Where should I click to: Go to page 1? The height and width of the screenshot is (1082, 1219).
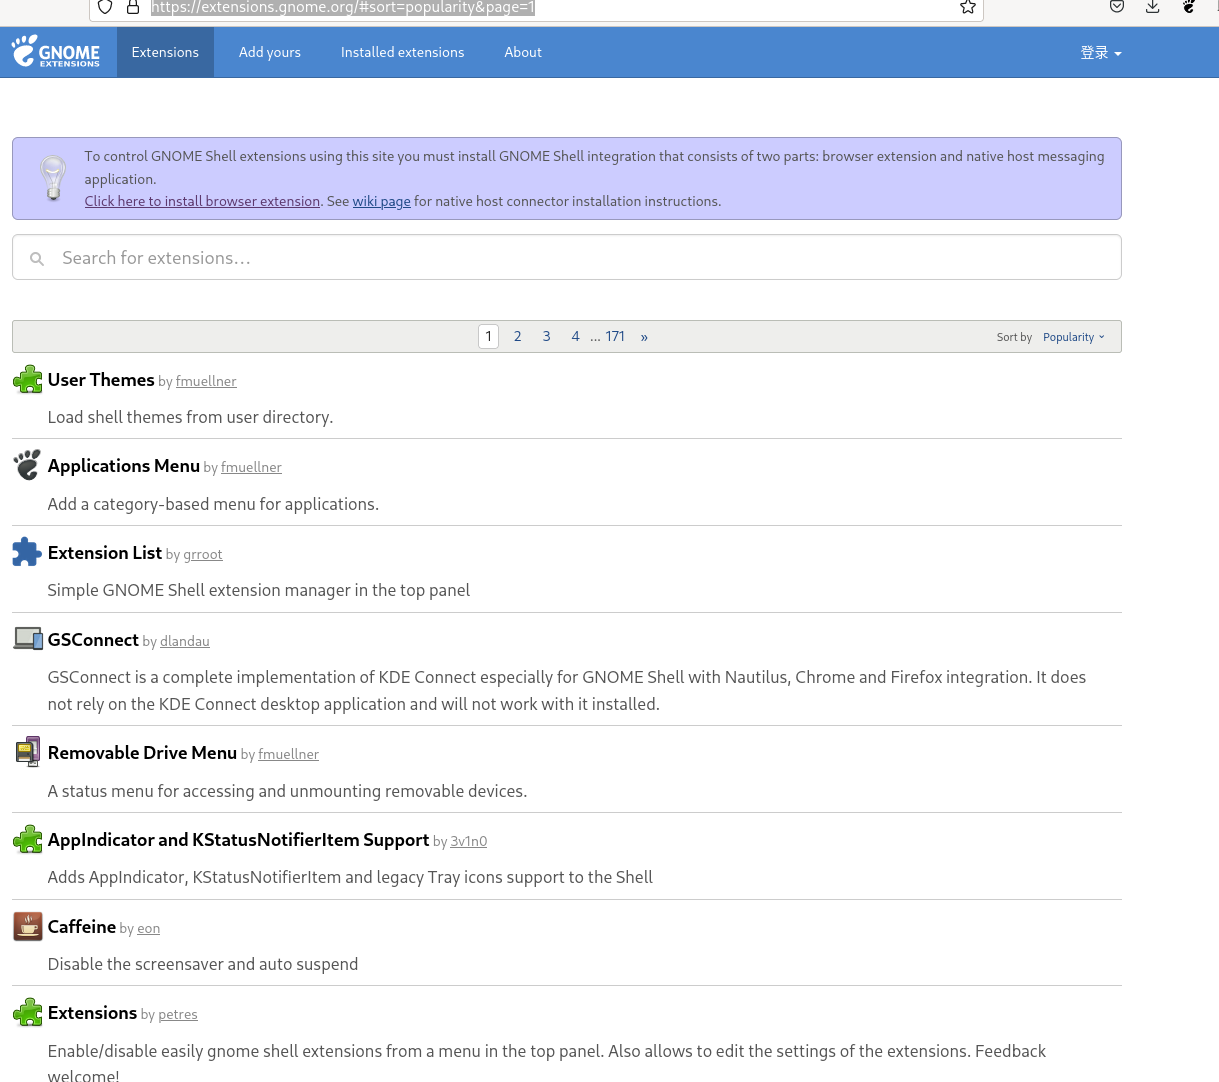(x=488, y=336)
